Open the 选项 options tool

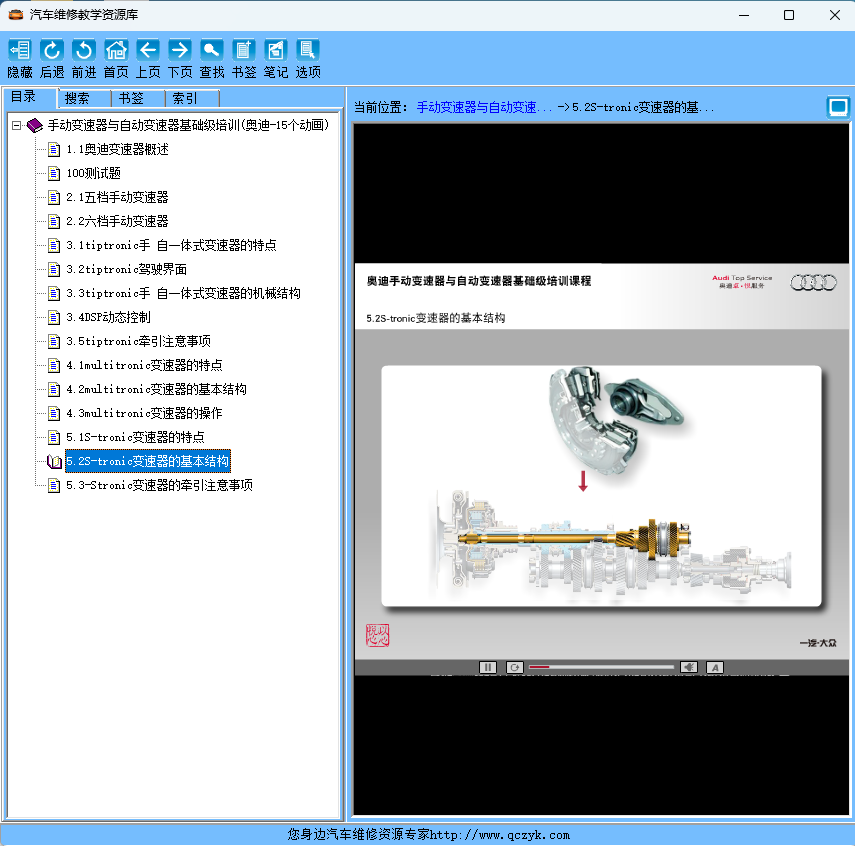[x=308, y=50]
